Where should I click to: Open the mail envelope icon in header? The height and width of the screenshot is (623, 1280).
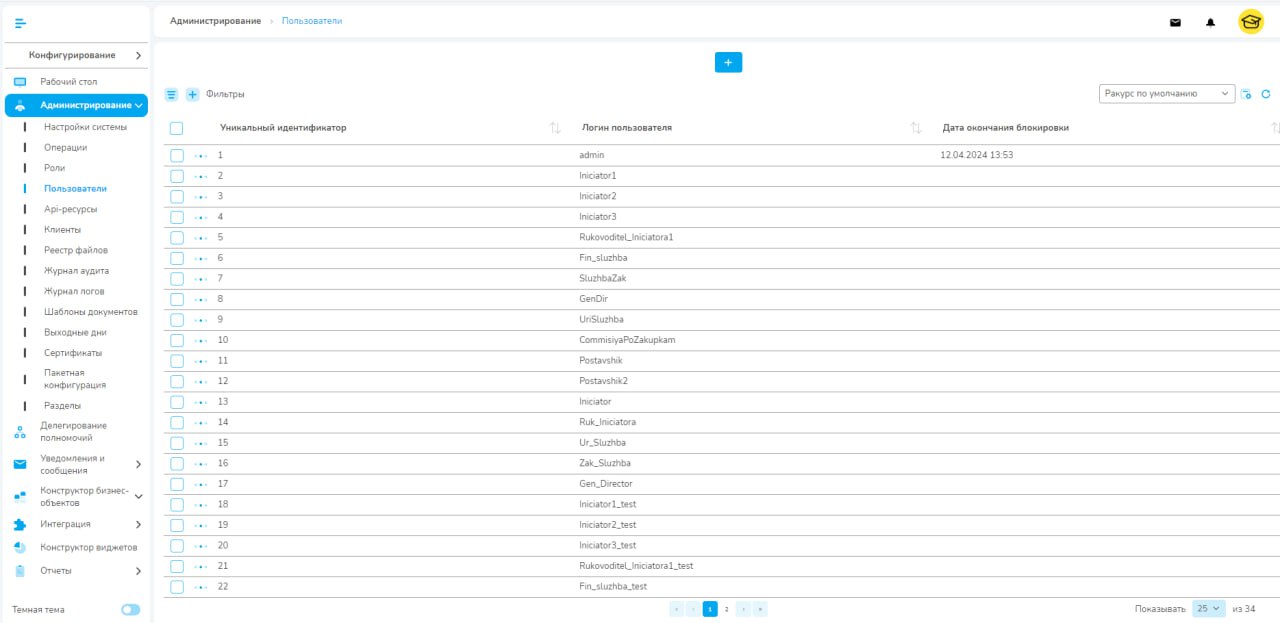pyautogui.click(x=1175, y=23)
